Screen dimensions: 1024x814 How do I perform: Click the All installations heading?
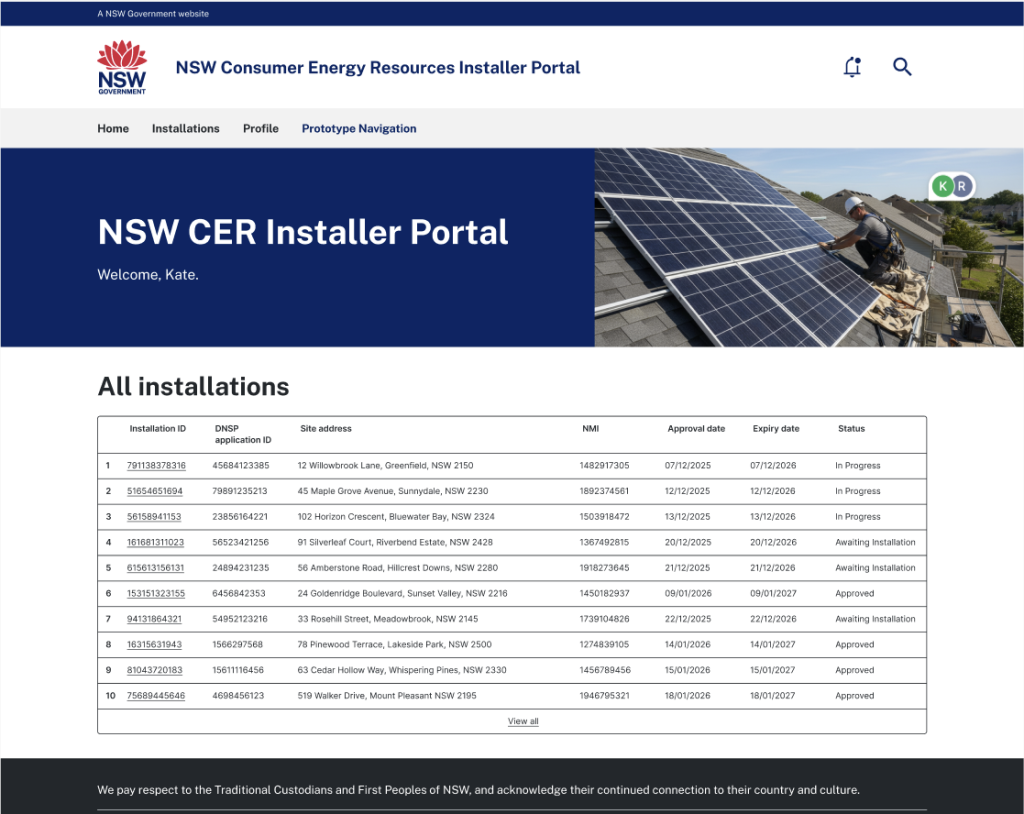pos(193,387)
